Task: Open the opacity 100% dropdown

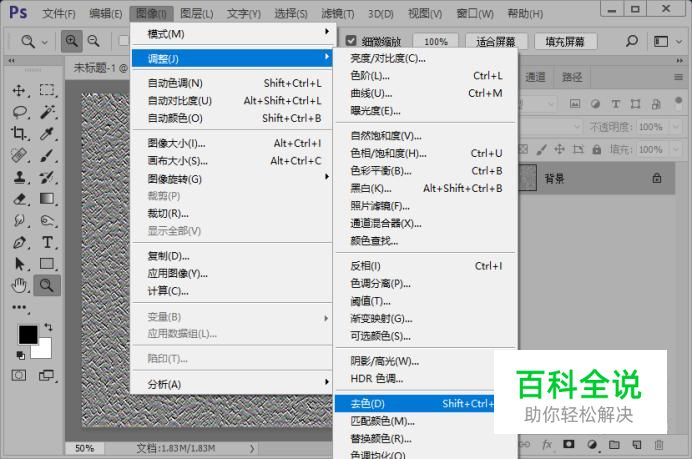Action: coord(675,127)
